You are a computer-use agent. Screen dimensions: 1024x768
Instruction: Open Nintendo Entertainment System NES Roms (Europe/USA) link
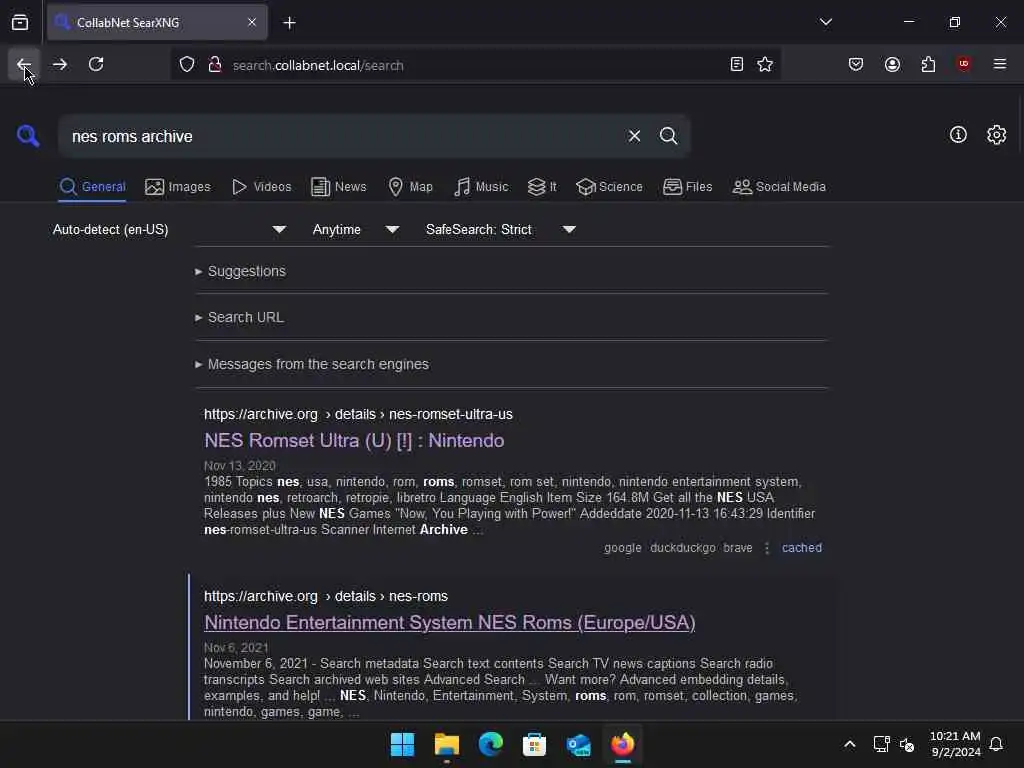[449, 623]
